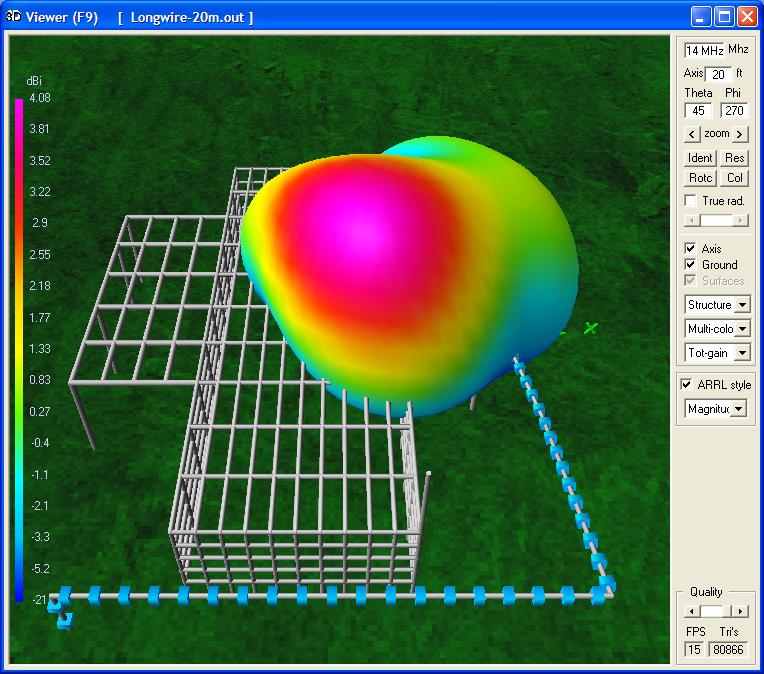The image size is (764, 674).
Task: Click the zoom in right arrow button
Action: pos(740,134)
